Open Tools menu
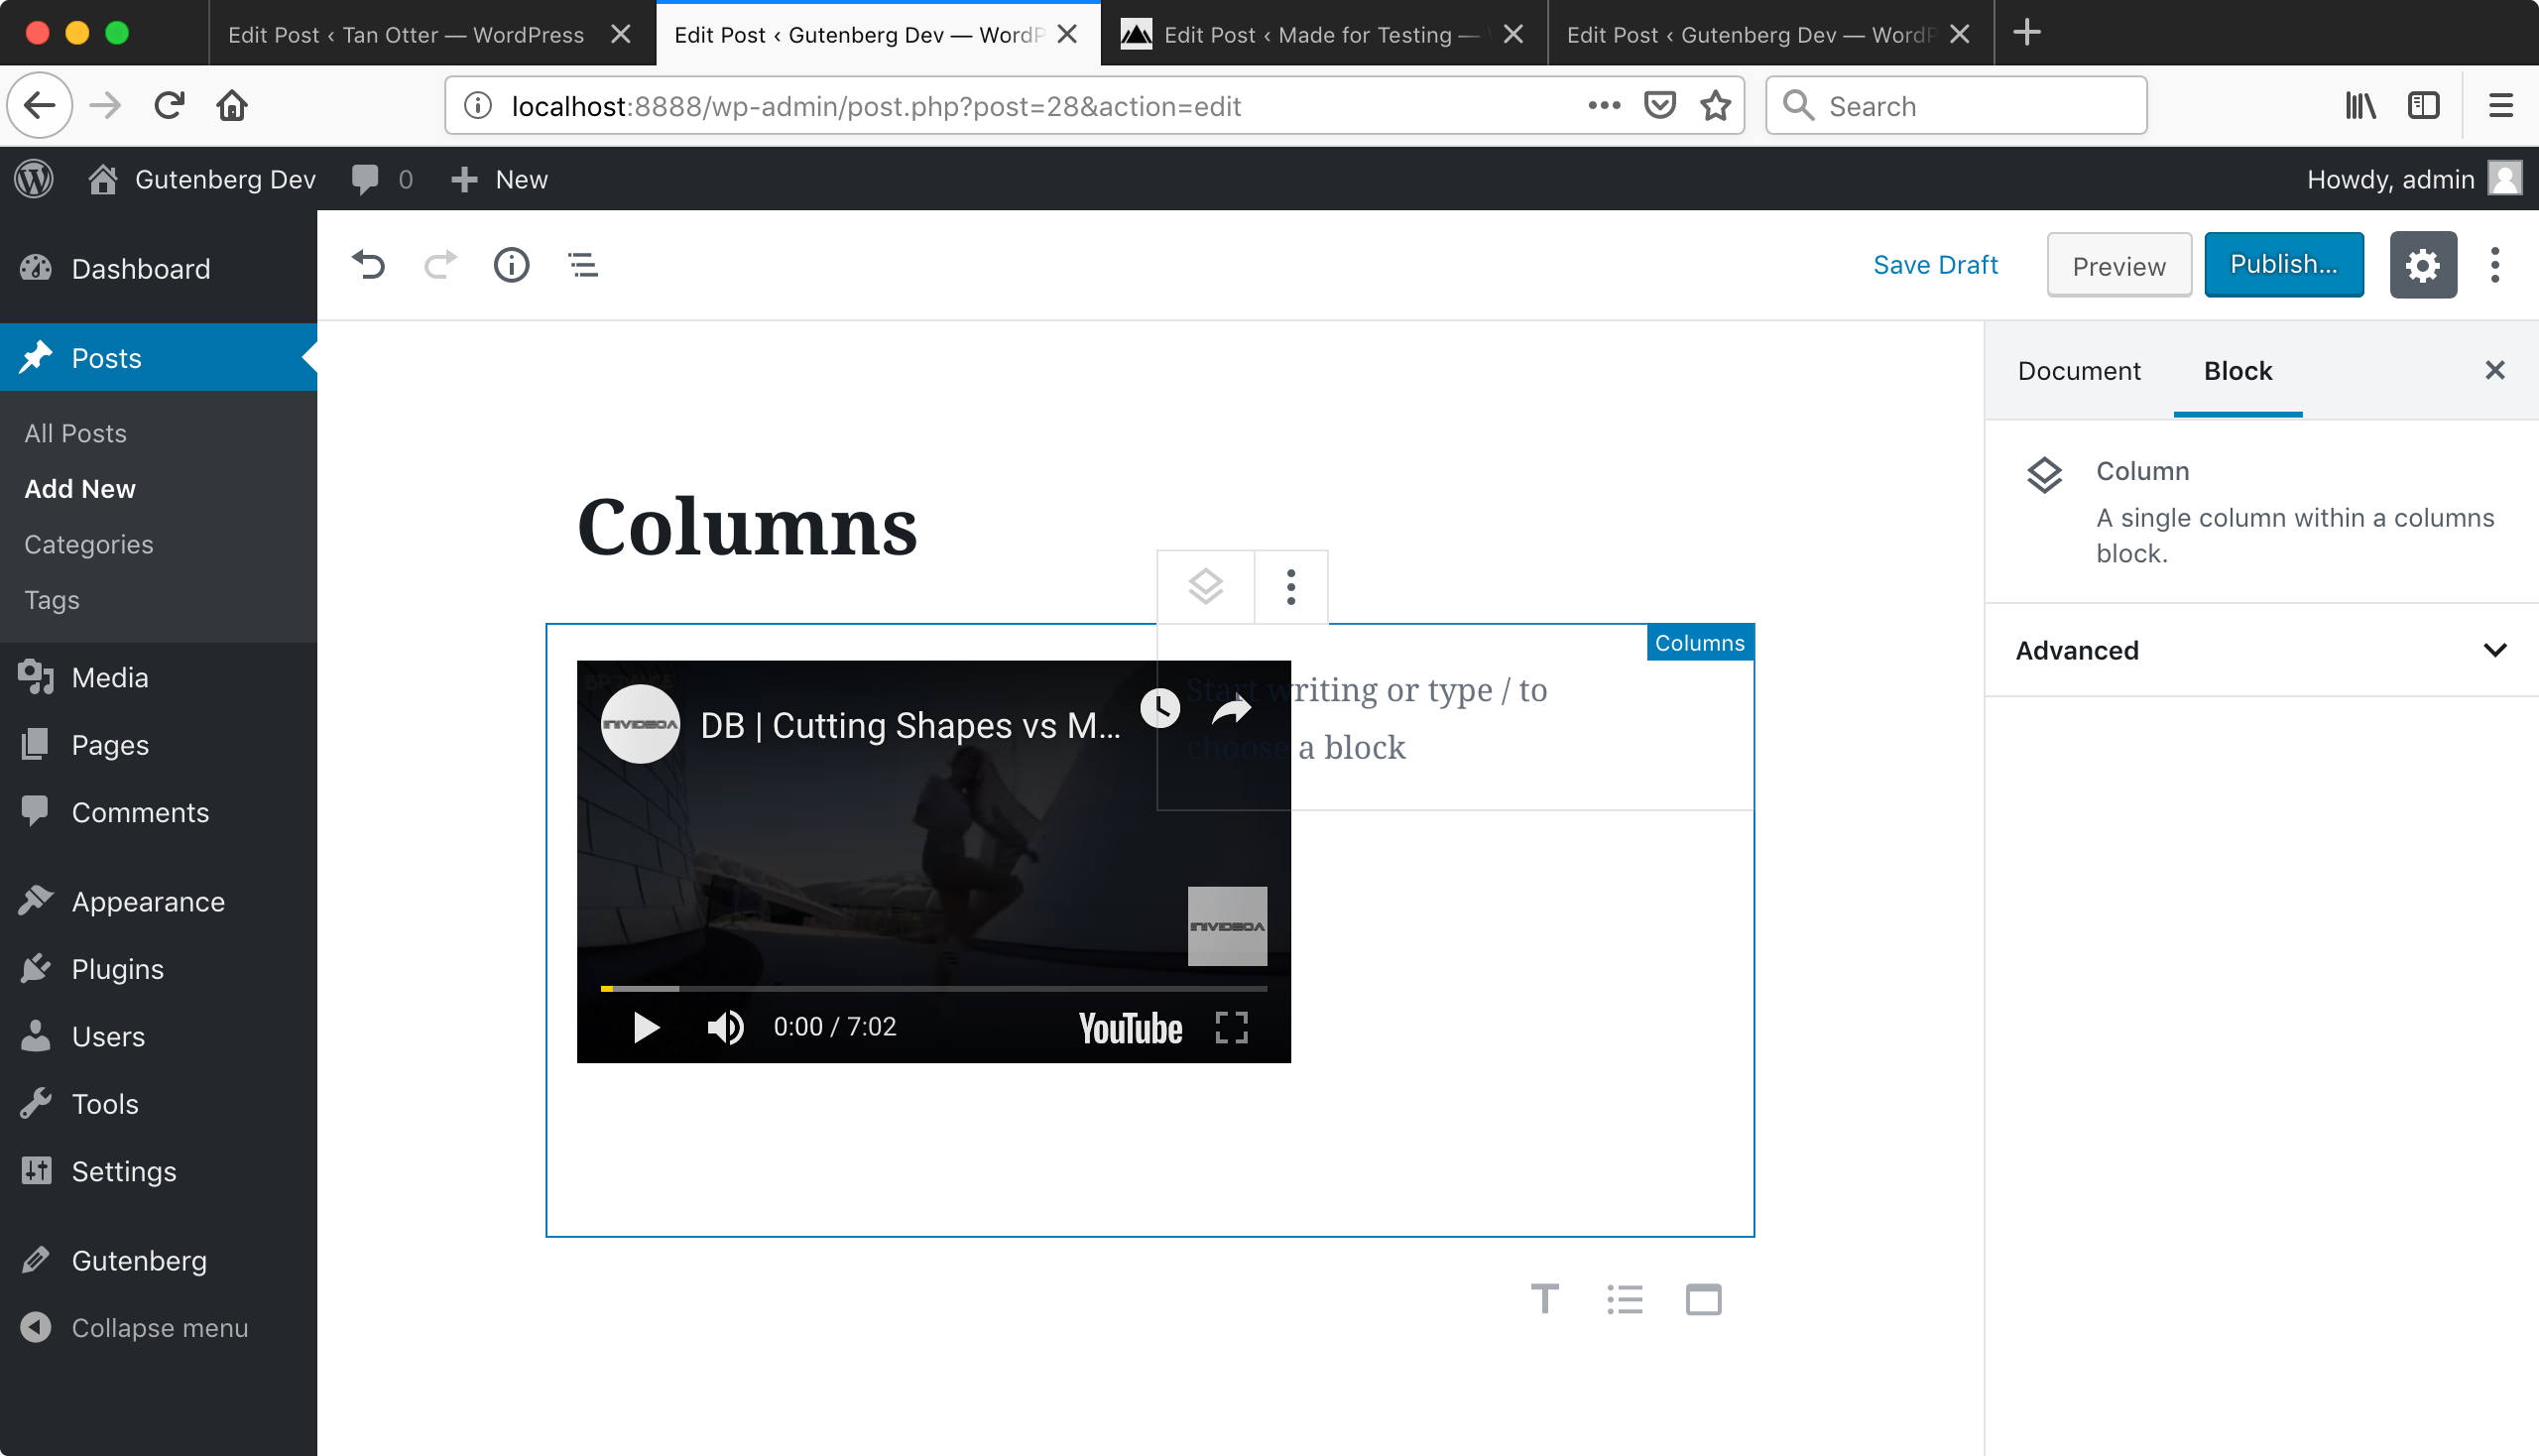Screen dimensions: 2539x1456 click(x=158, y=1103)
